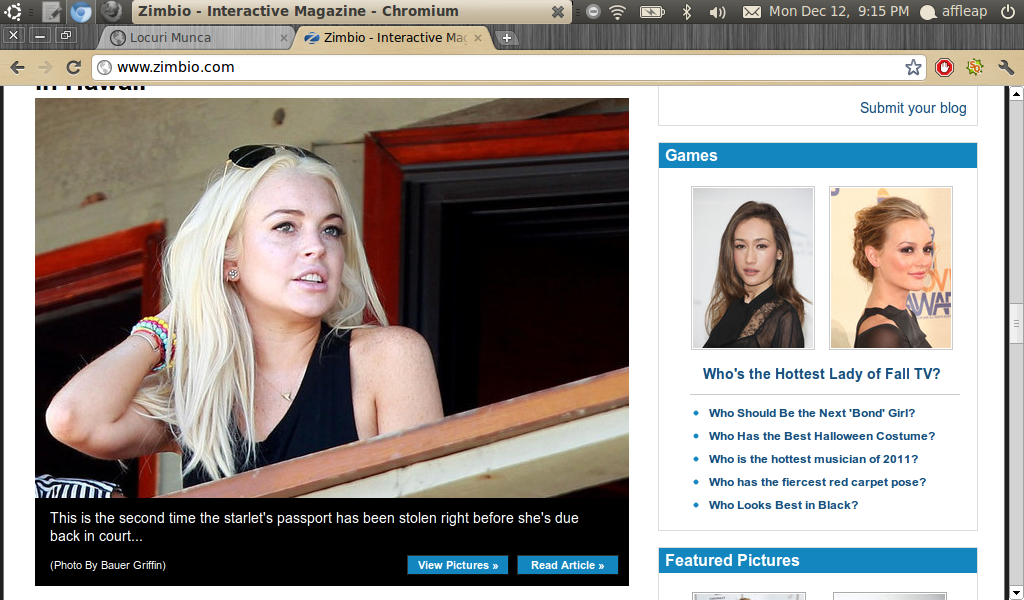The image size is (1024, 600).
Task: Click the page scrollbar down arrow
Action: [1016, 593]
